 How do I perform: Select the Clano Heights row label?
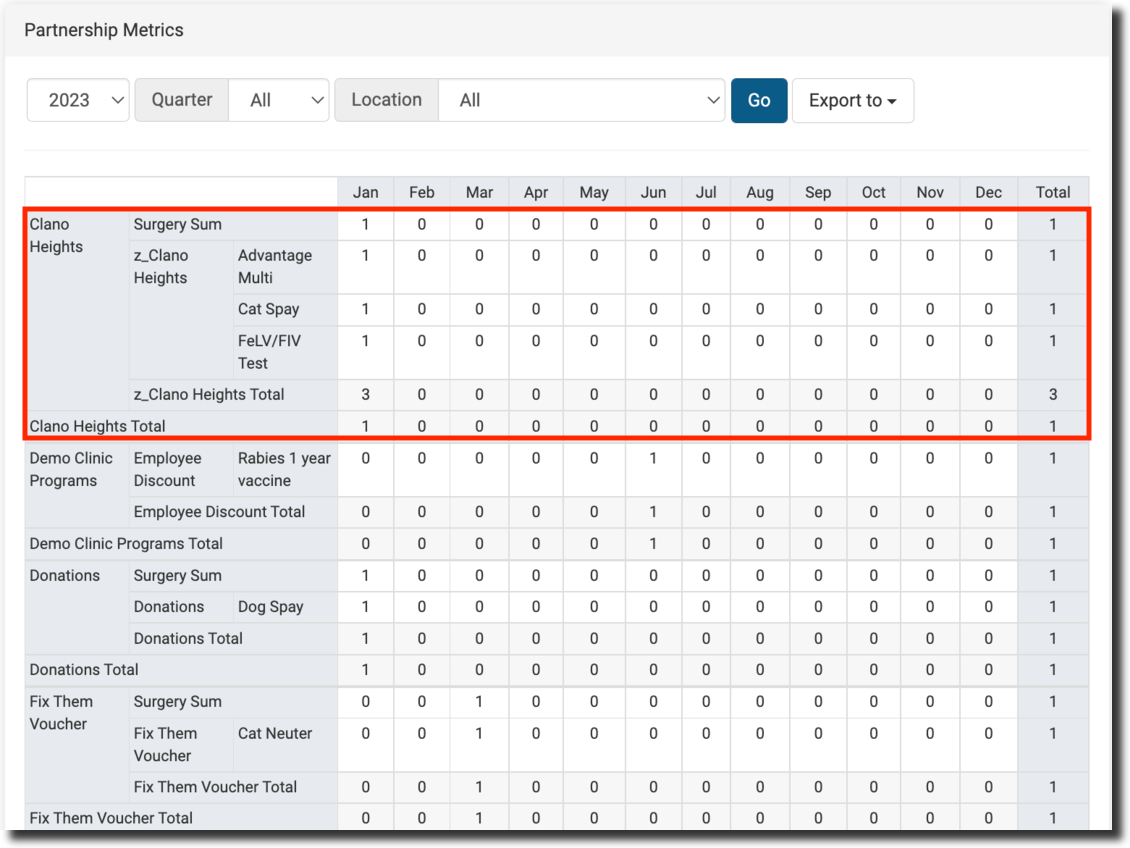pos(57,236)
